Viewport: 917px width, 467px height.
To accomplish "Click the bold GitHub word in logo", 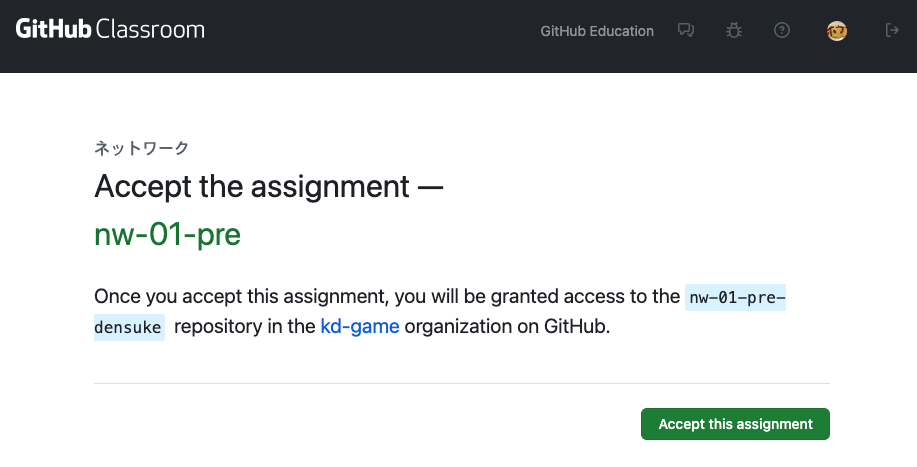I will click(x=53, y=29).
